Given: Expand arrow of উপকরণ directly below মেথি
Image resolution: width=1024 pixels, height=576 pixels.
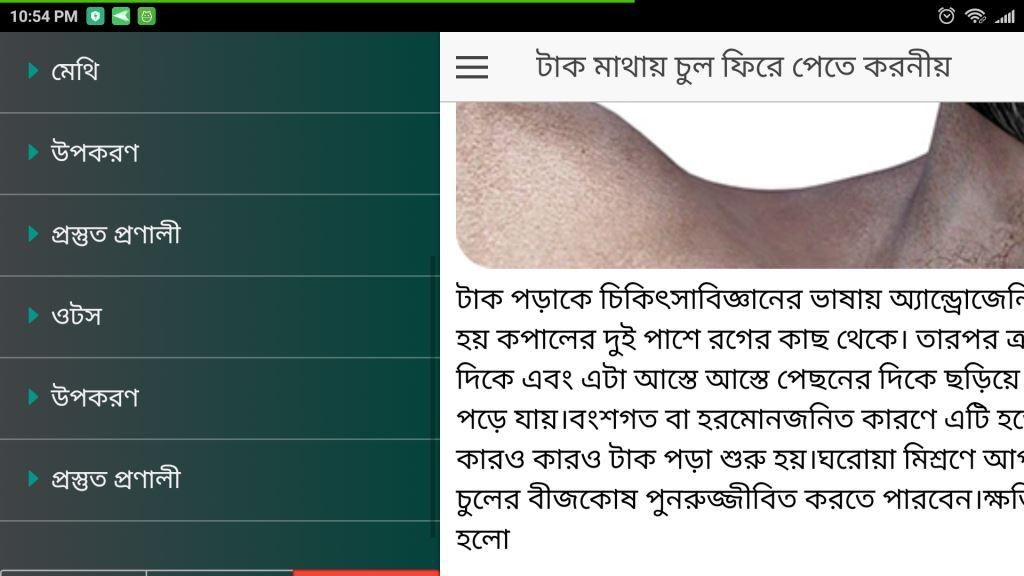Looking at the screenshot, I should (x=33, y=152).
